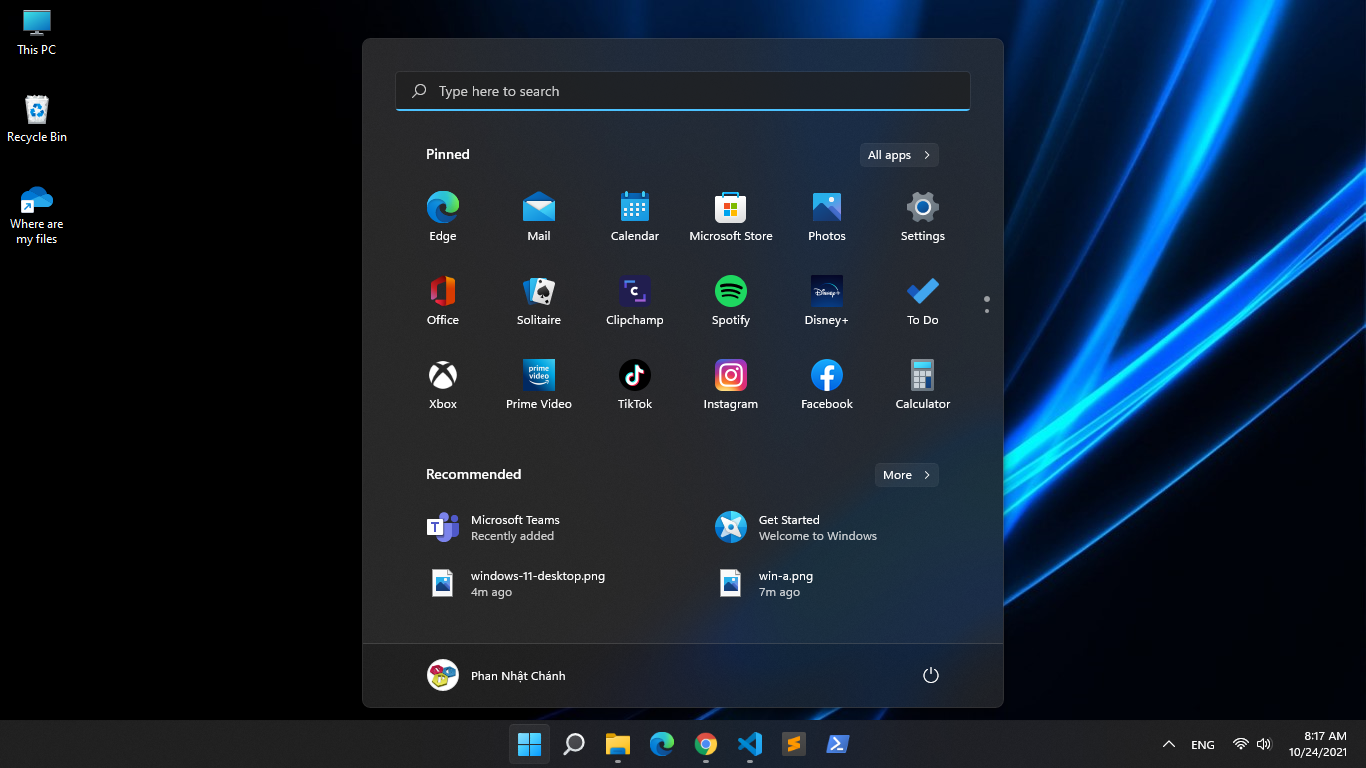This screenshot has height=768, width=1366.
Task: Select the Recycle Bin desktop icon
Action: [x=37, y=119]
